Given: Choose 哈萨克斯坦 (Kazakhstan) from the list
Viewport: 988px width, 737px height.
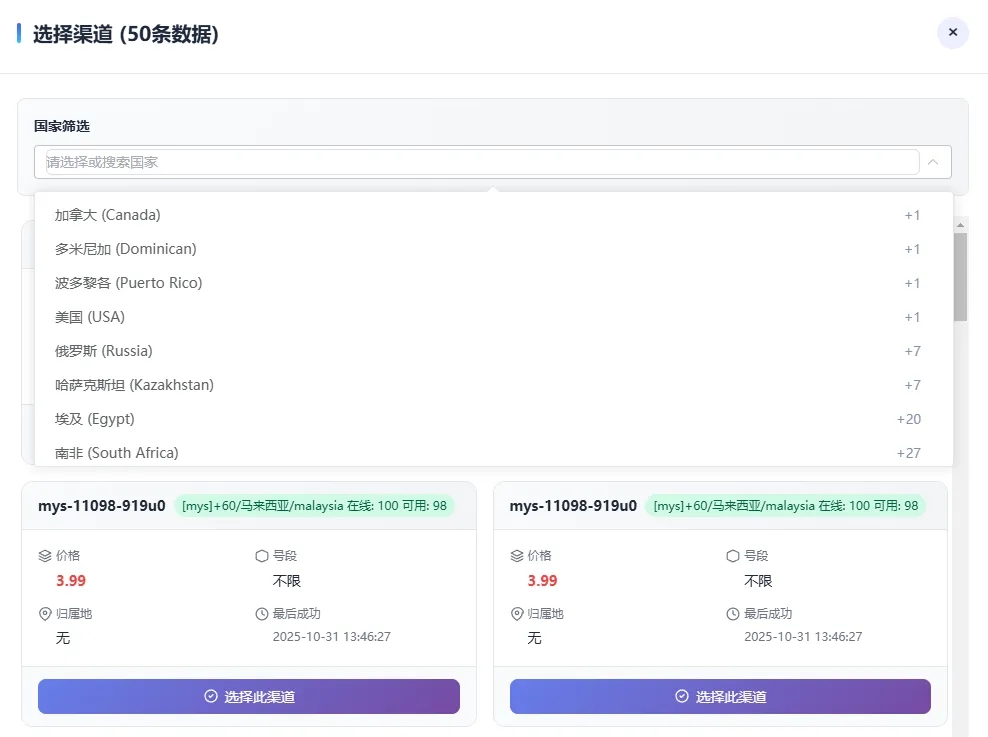Looking at the screenshot, I should coord(135,385).
